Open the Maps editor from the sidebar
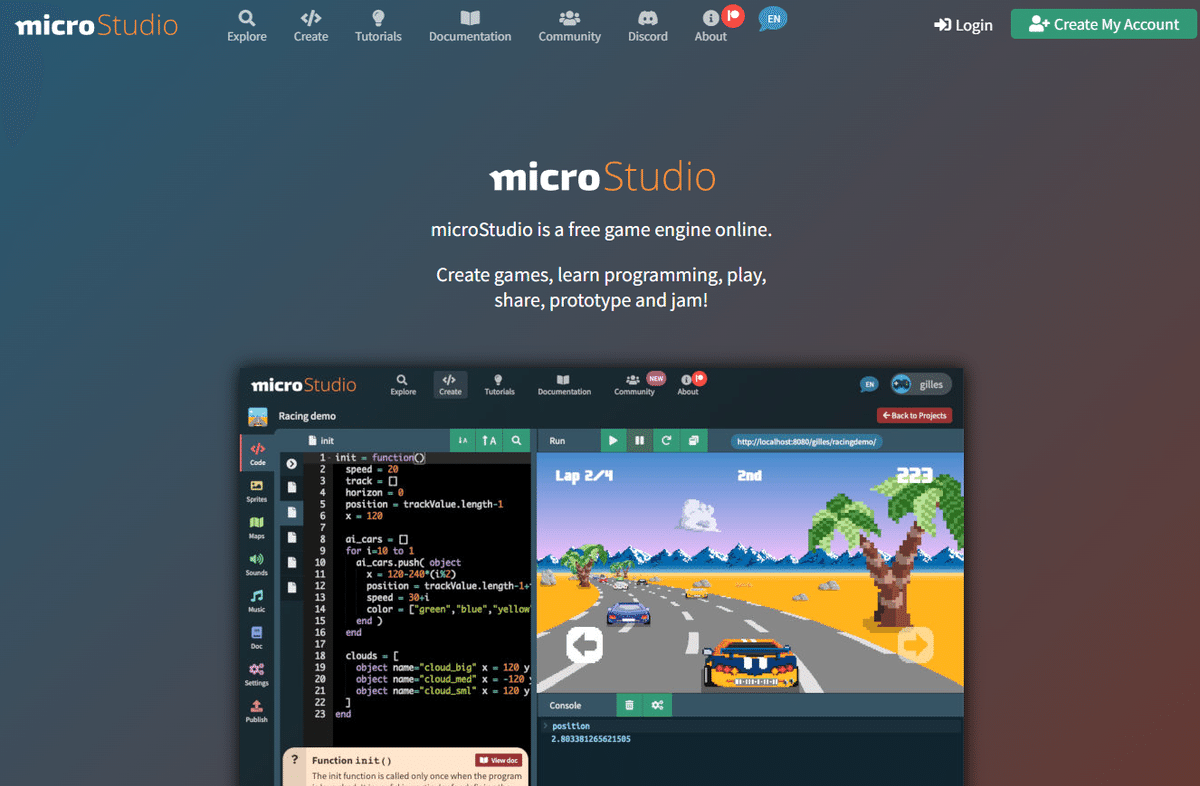 257,527
